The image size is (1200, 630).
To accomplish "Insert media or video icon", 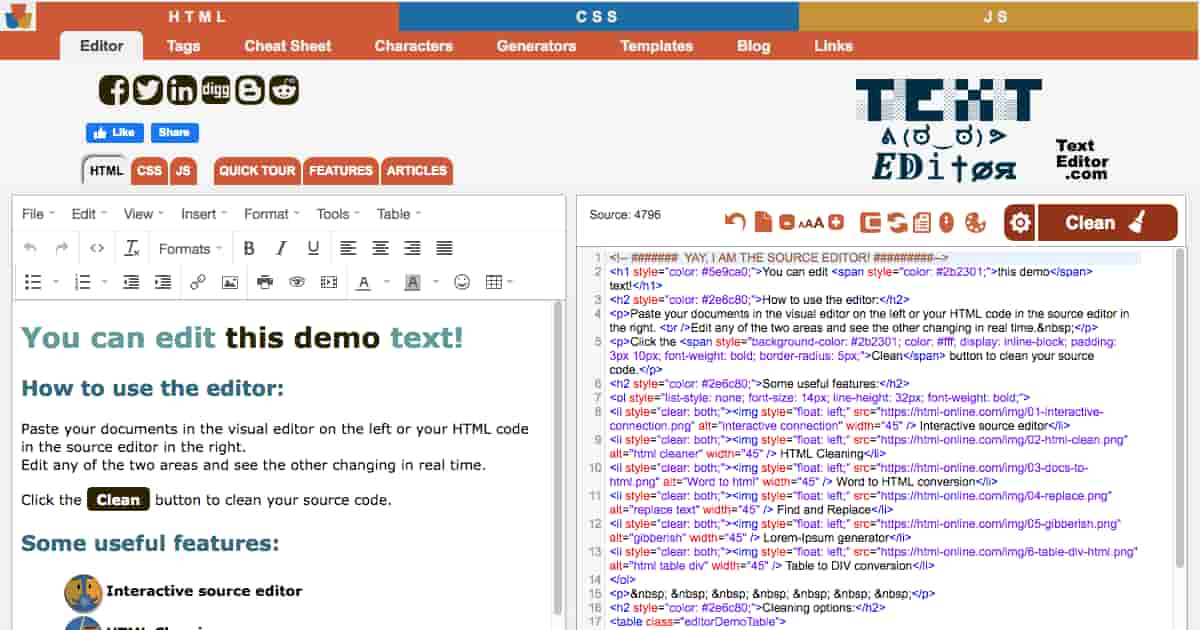I will click(x=329, y=282).
